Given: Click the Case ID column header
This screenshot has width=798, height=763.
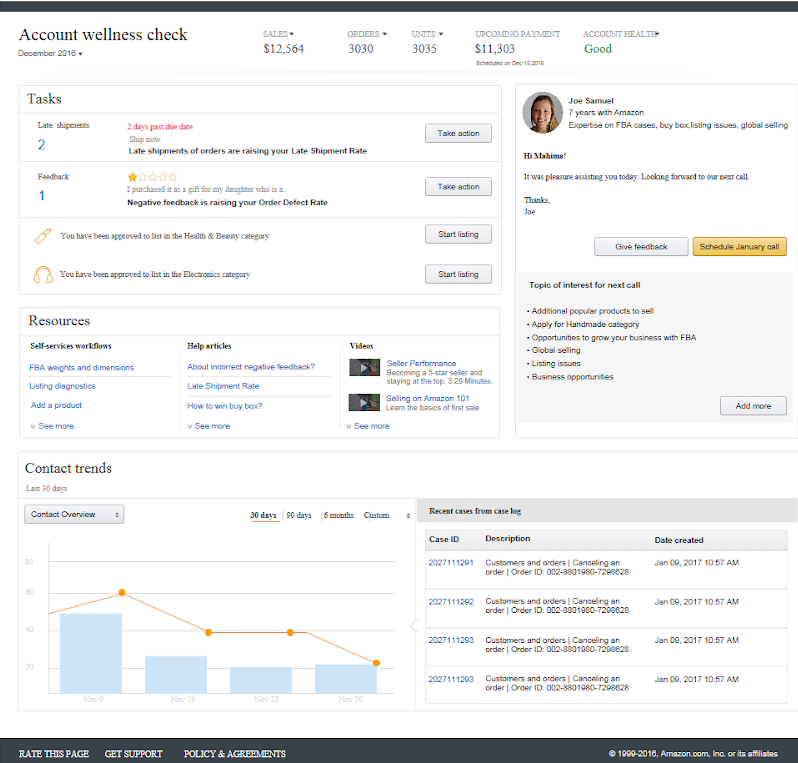Looking at the screenshot, I should pos(444,540).
